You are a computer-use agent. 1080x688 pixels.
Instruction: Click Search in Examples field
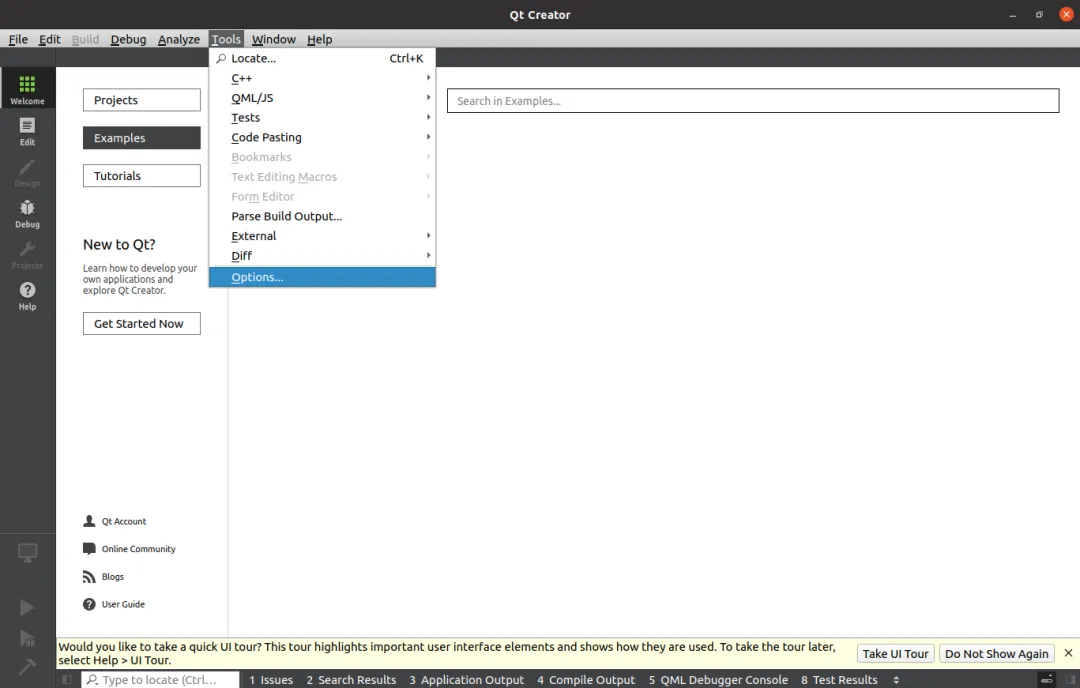coord(753,101)
